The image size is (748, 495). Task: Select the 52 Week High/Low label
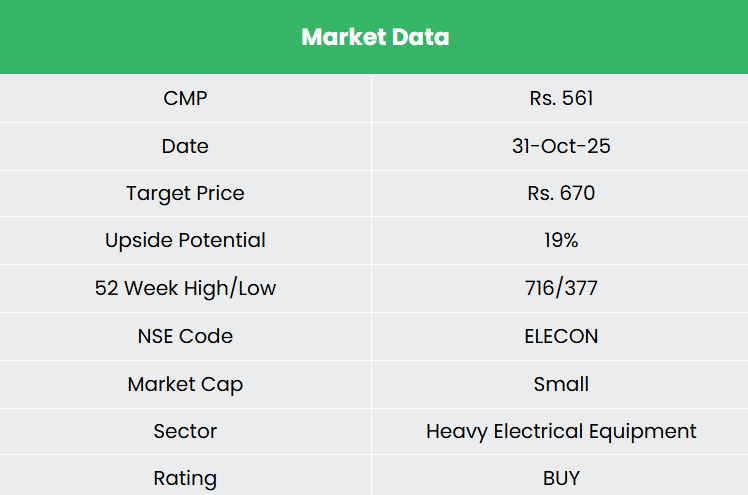[185, 288]
